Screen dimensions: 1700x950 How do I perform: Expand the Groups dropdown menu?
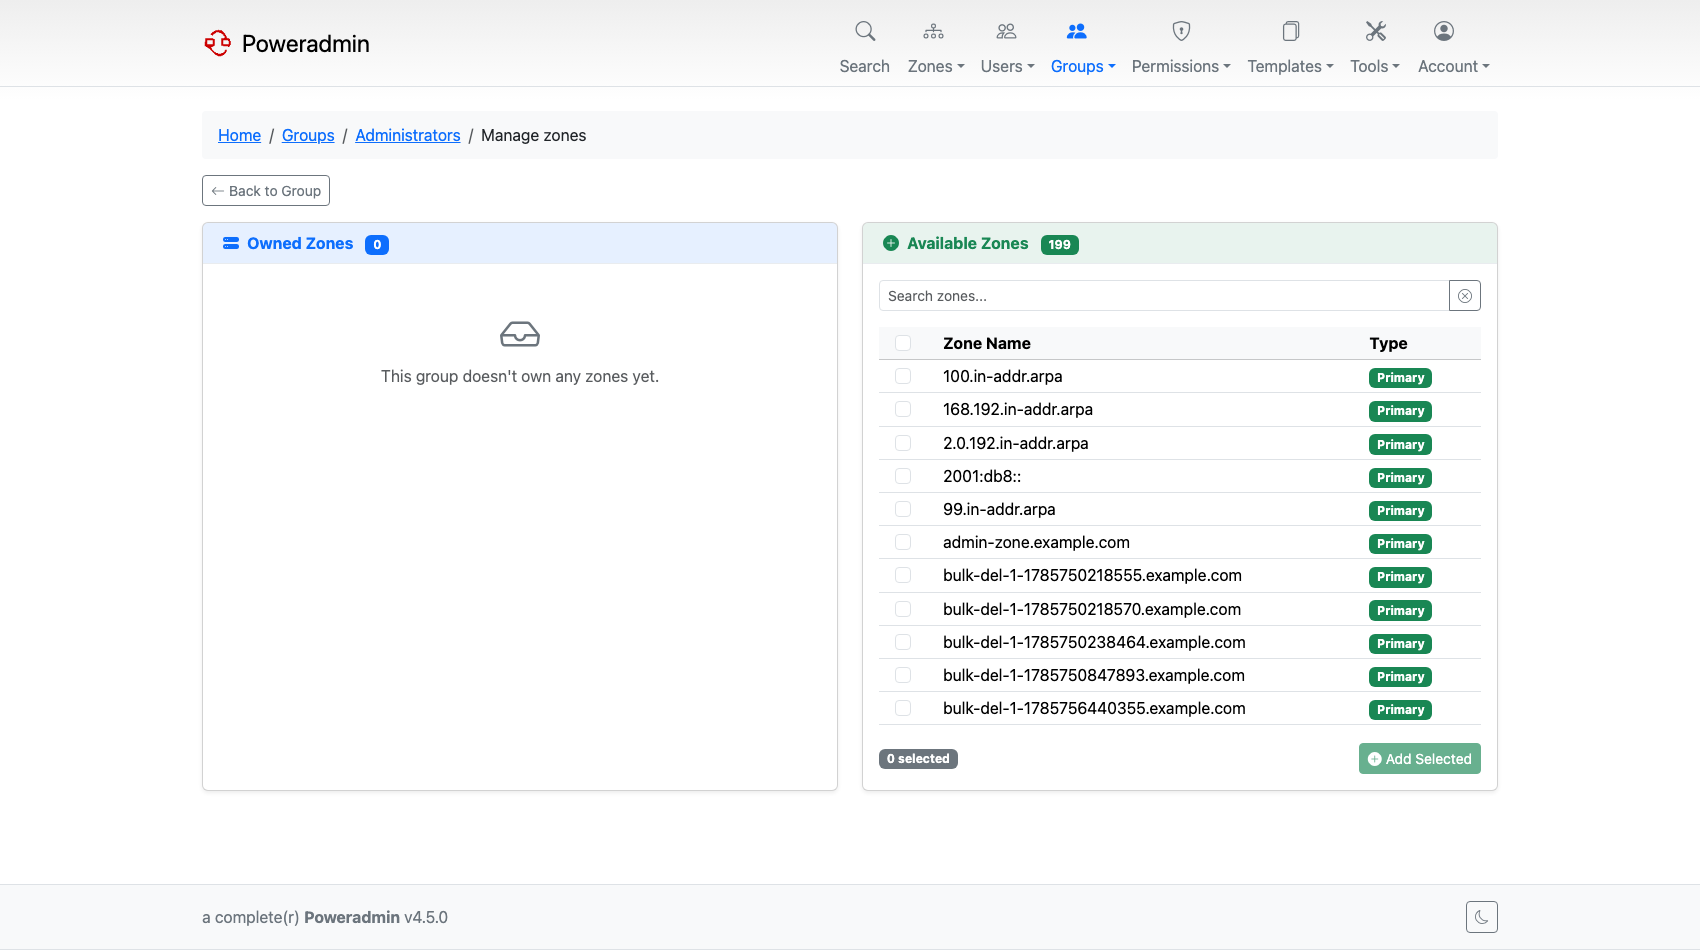(x=1083, y=66)
